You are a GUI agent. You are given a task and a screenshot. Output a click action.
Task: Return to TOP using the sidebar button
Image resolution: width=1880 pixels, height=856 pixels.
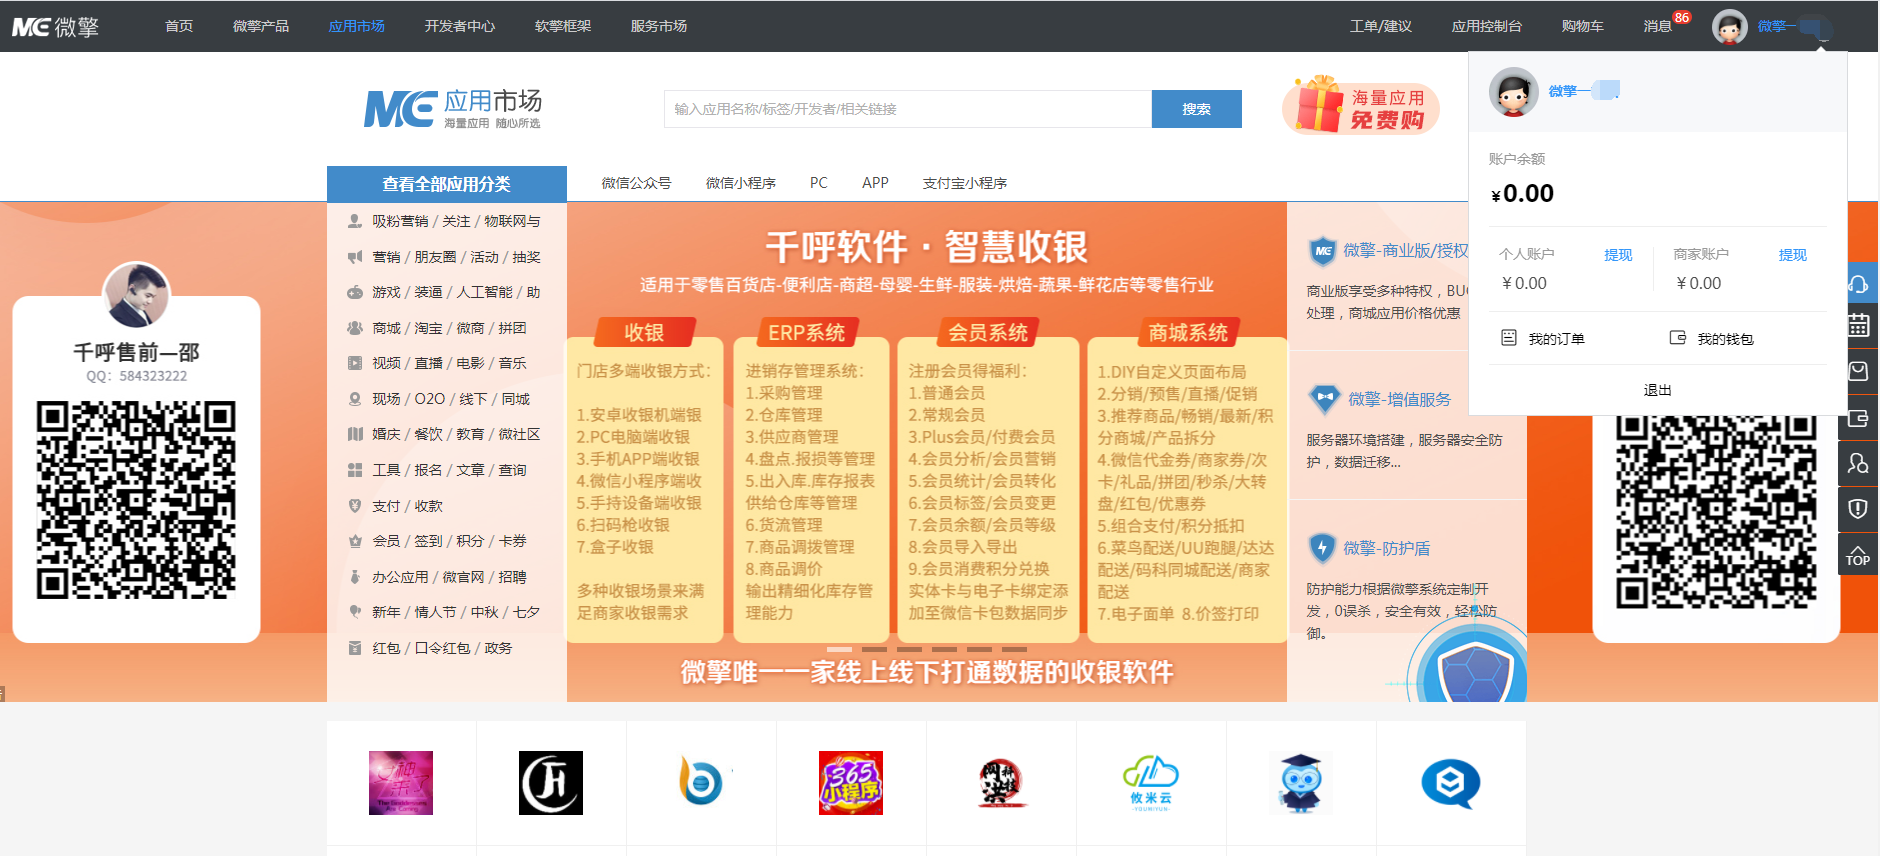pyautogui.click(x=1858, y=556)
